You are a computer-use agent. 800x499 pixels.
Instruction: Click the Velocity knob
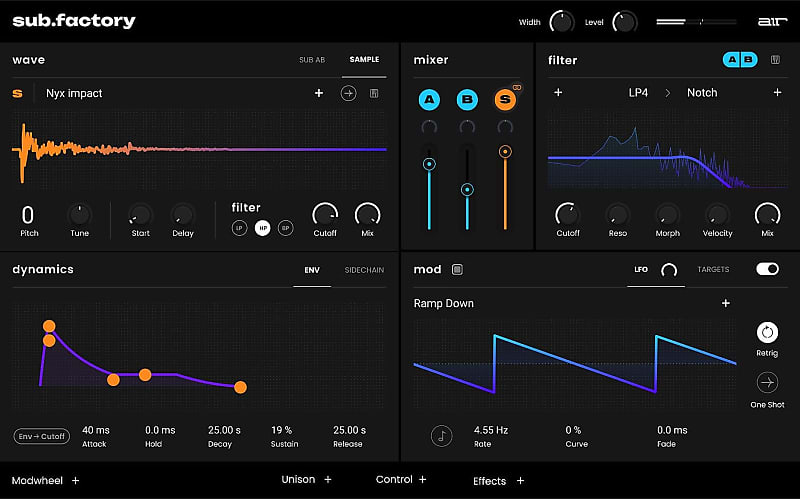[717, 214]
